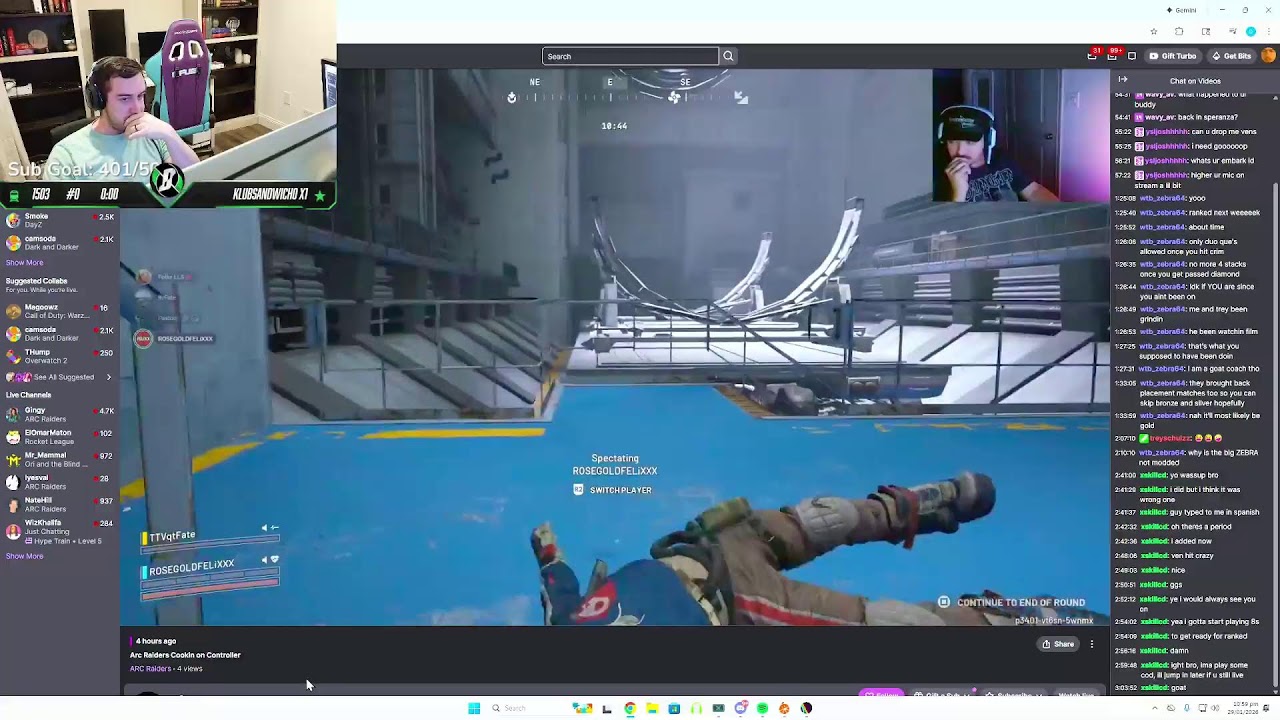The height and width of the screenshot is (720, 1280).
Task: Open the Twitch user profile avatar
Action: click(1268, 56)
